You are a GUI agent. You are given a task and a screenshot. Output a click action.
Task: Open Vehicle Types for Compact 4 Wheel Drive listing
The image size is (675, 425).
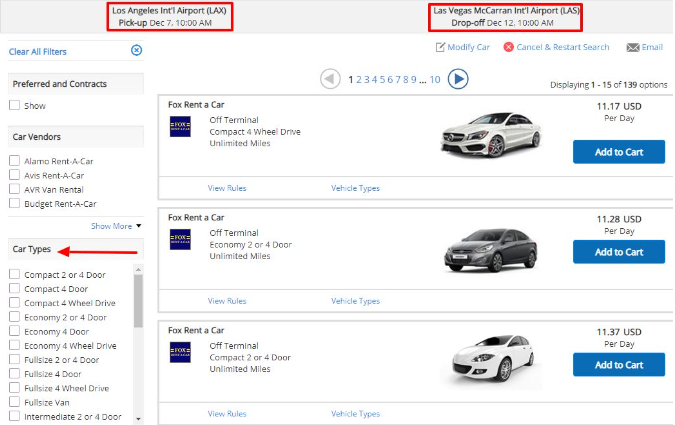pos(355,188)
